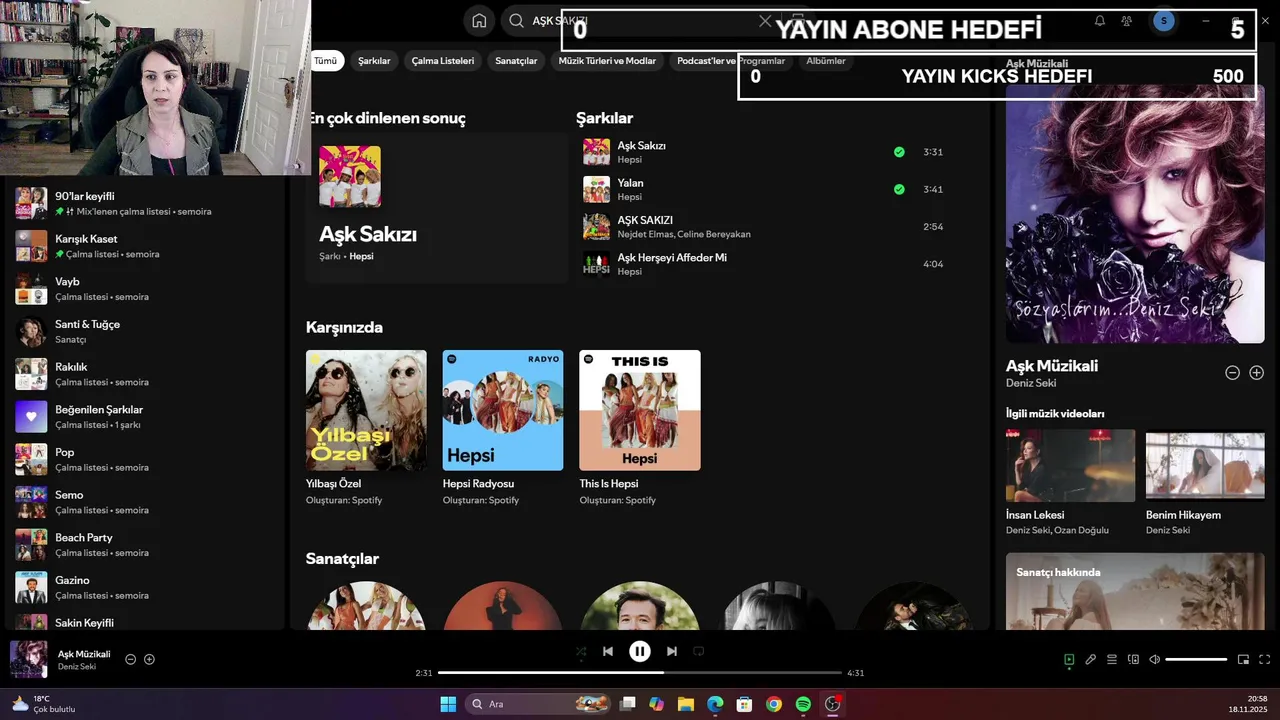
Task: Click the plus add icon in right panel
Action: click(1257, 372)
